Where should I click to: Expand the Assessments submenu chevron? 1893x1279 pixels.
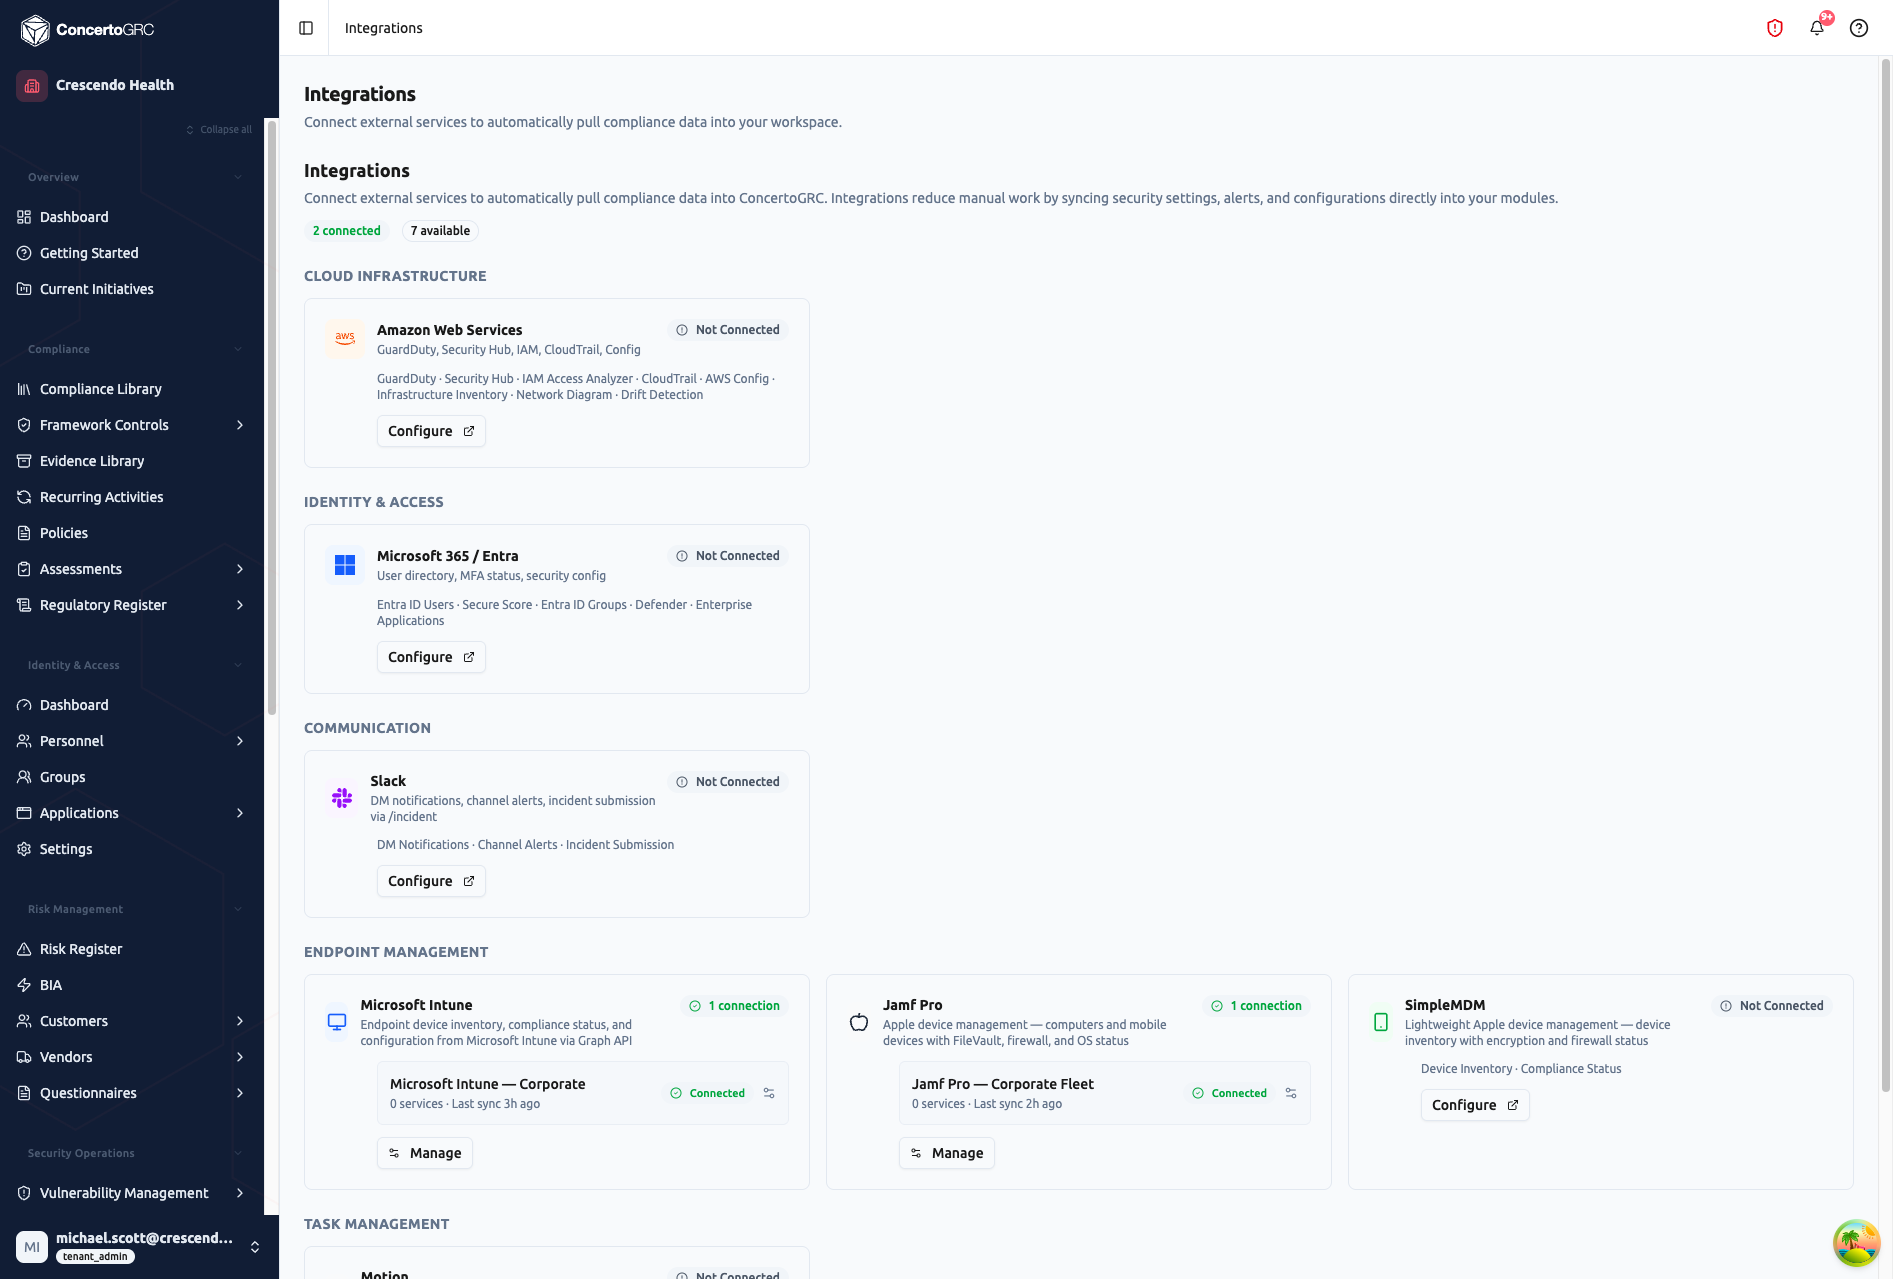pos(240,569)
